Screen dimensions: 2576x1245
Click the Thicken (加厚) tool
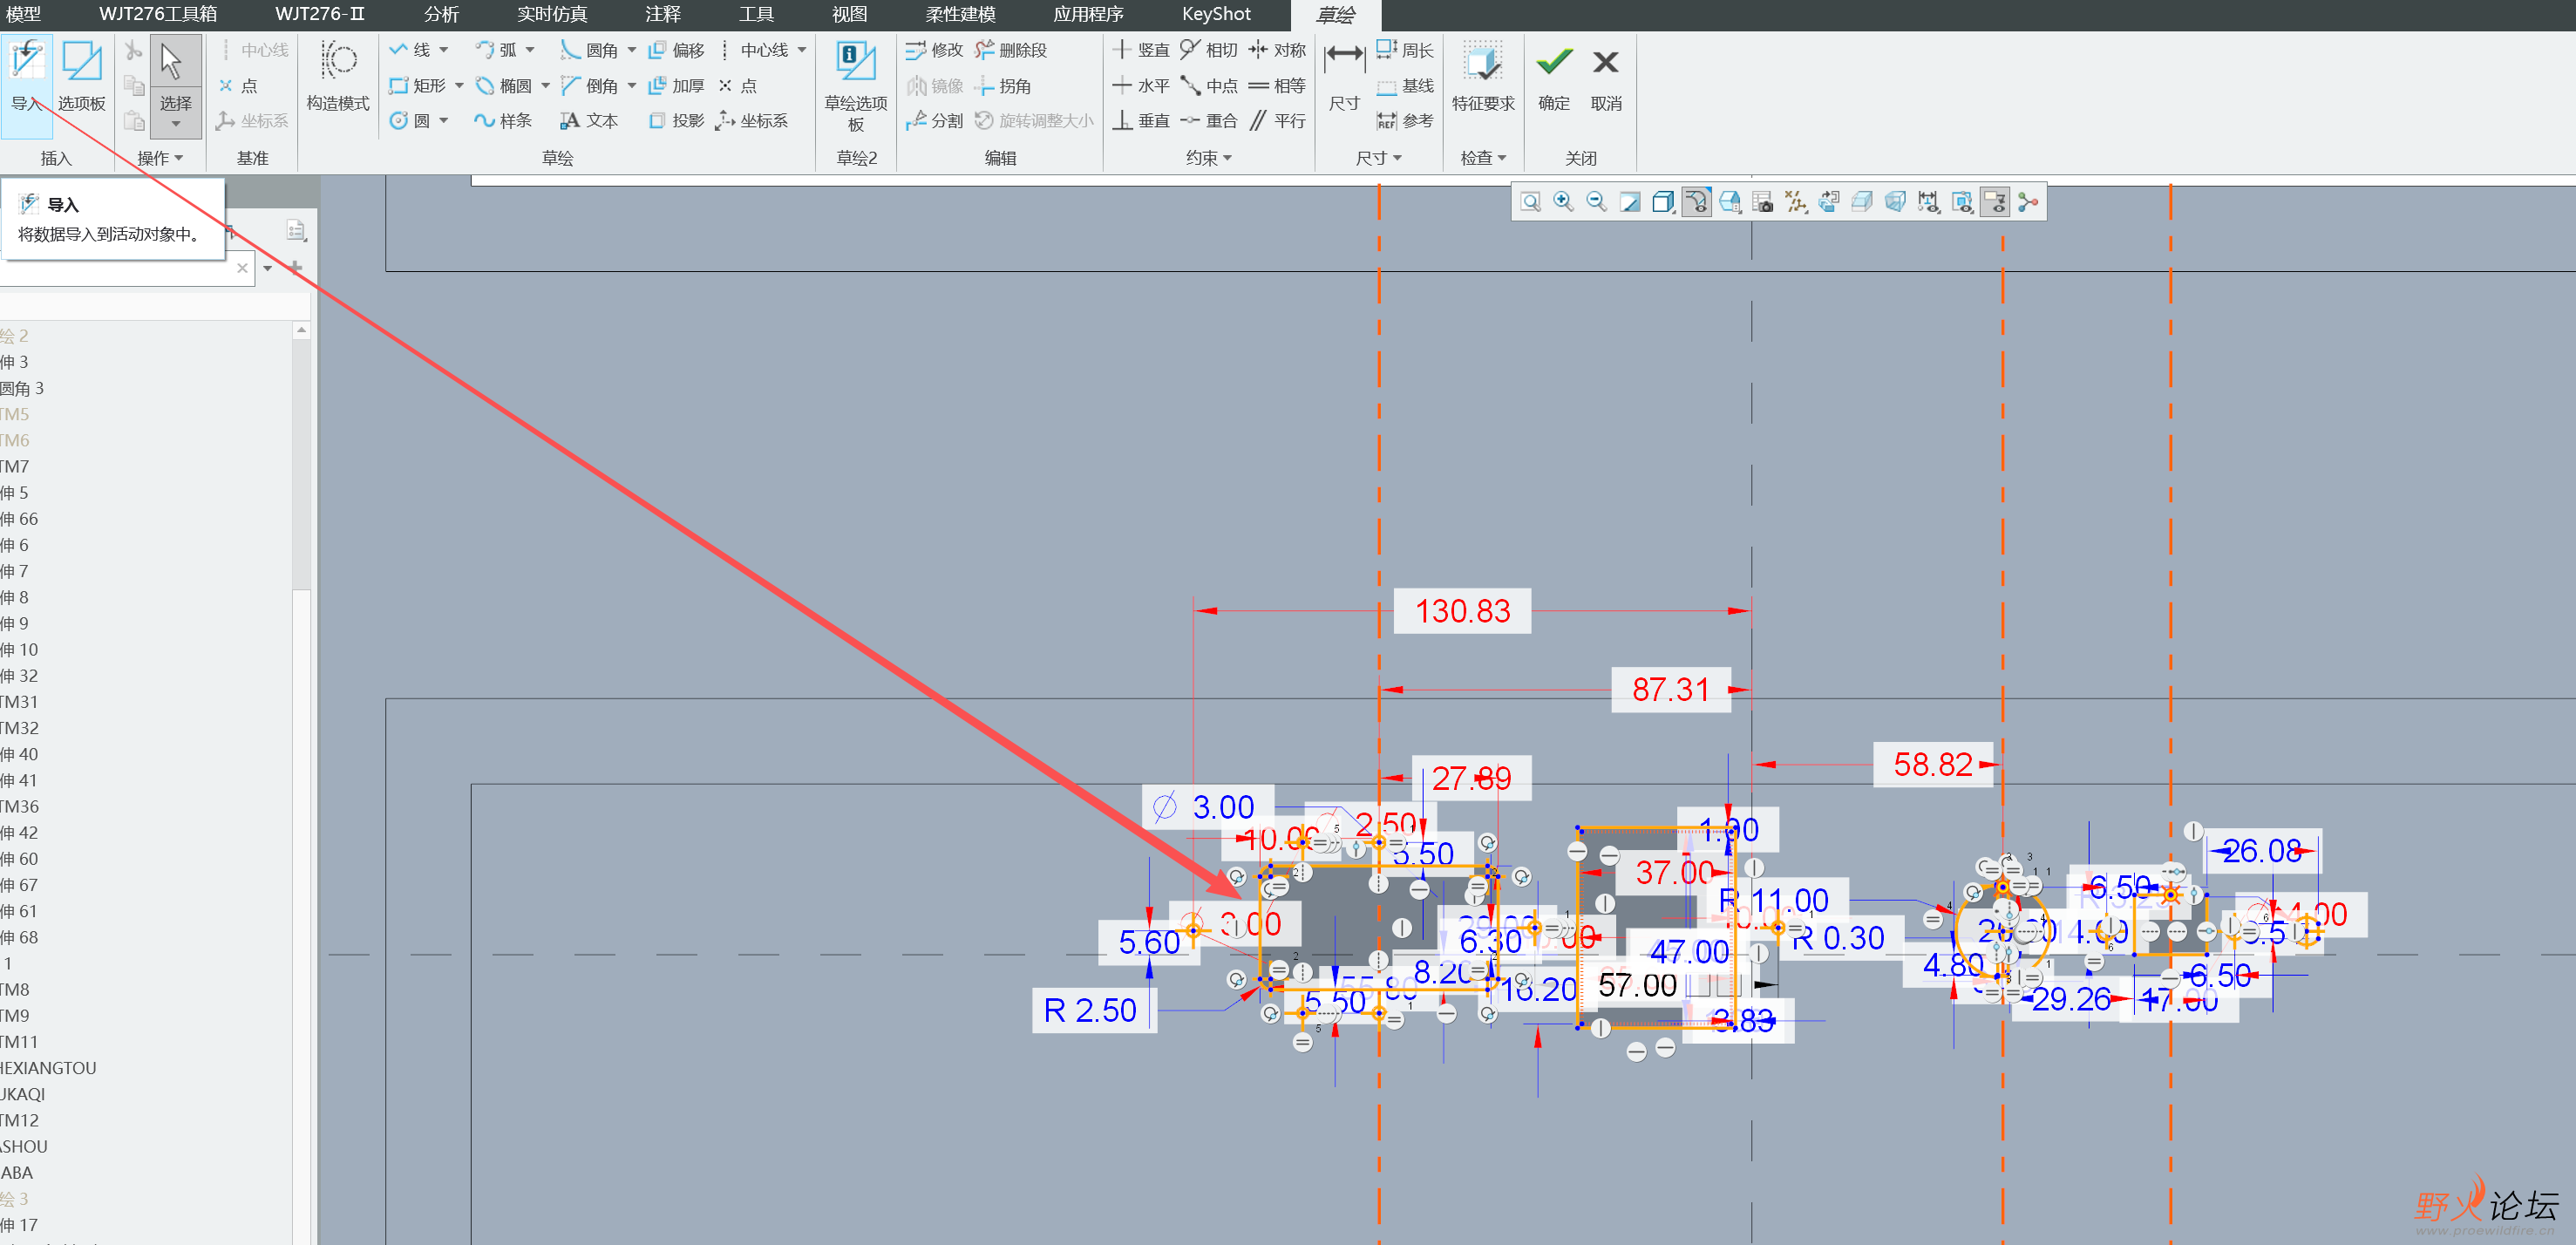676,86
